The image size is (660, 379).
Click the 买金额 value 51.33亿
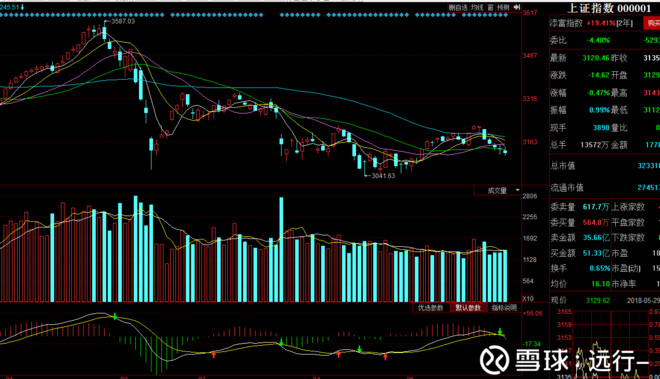[x=596, y=253]
